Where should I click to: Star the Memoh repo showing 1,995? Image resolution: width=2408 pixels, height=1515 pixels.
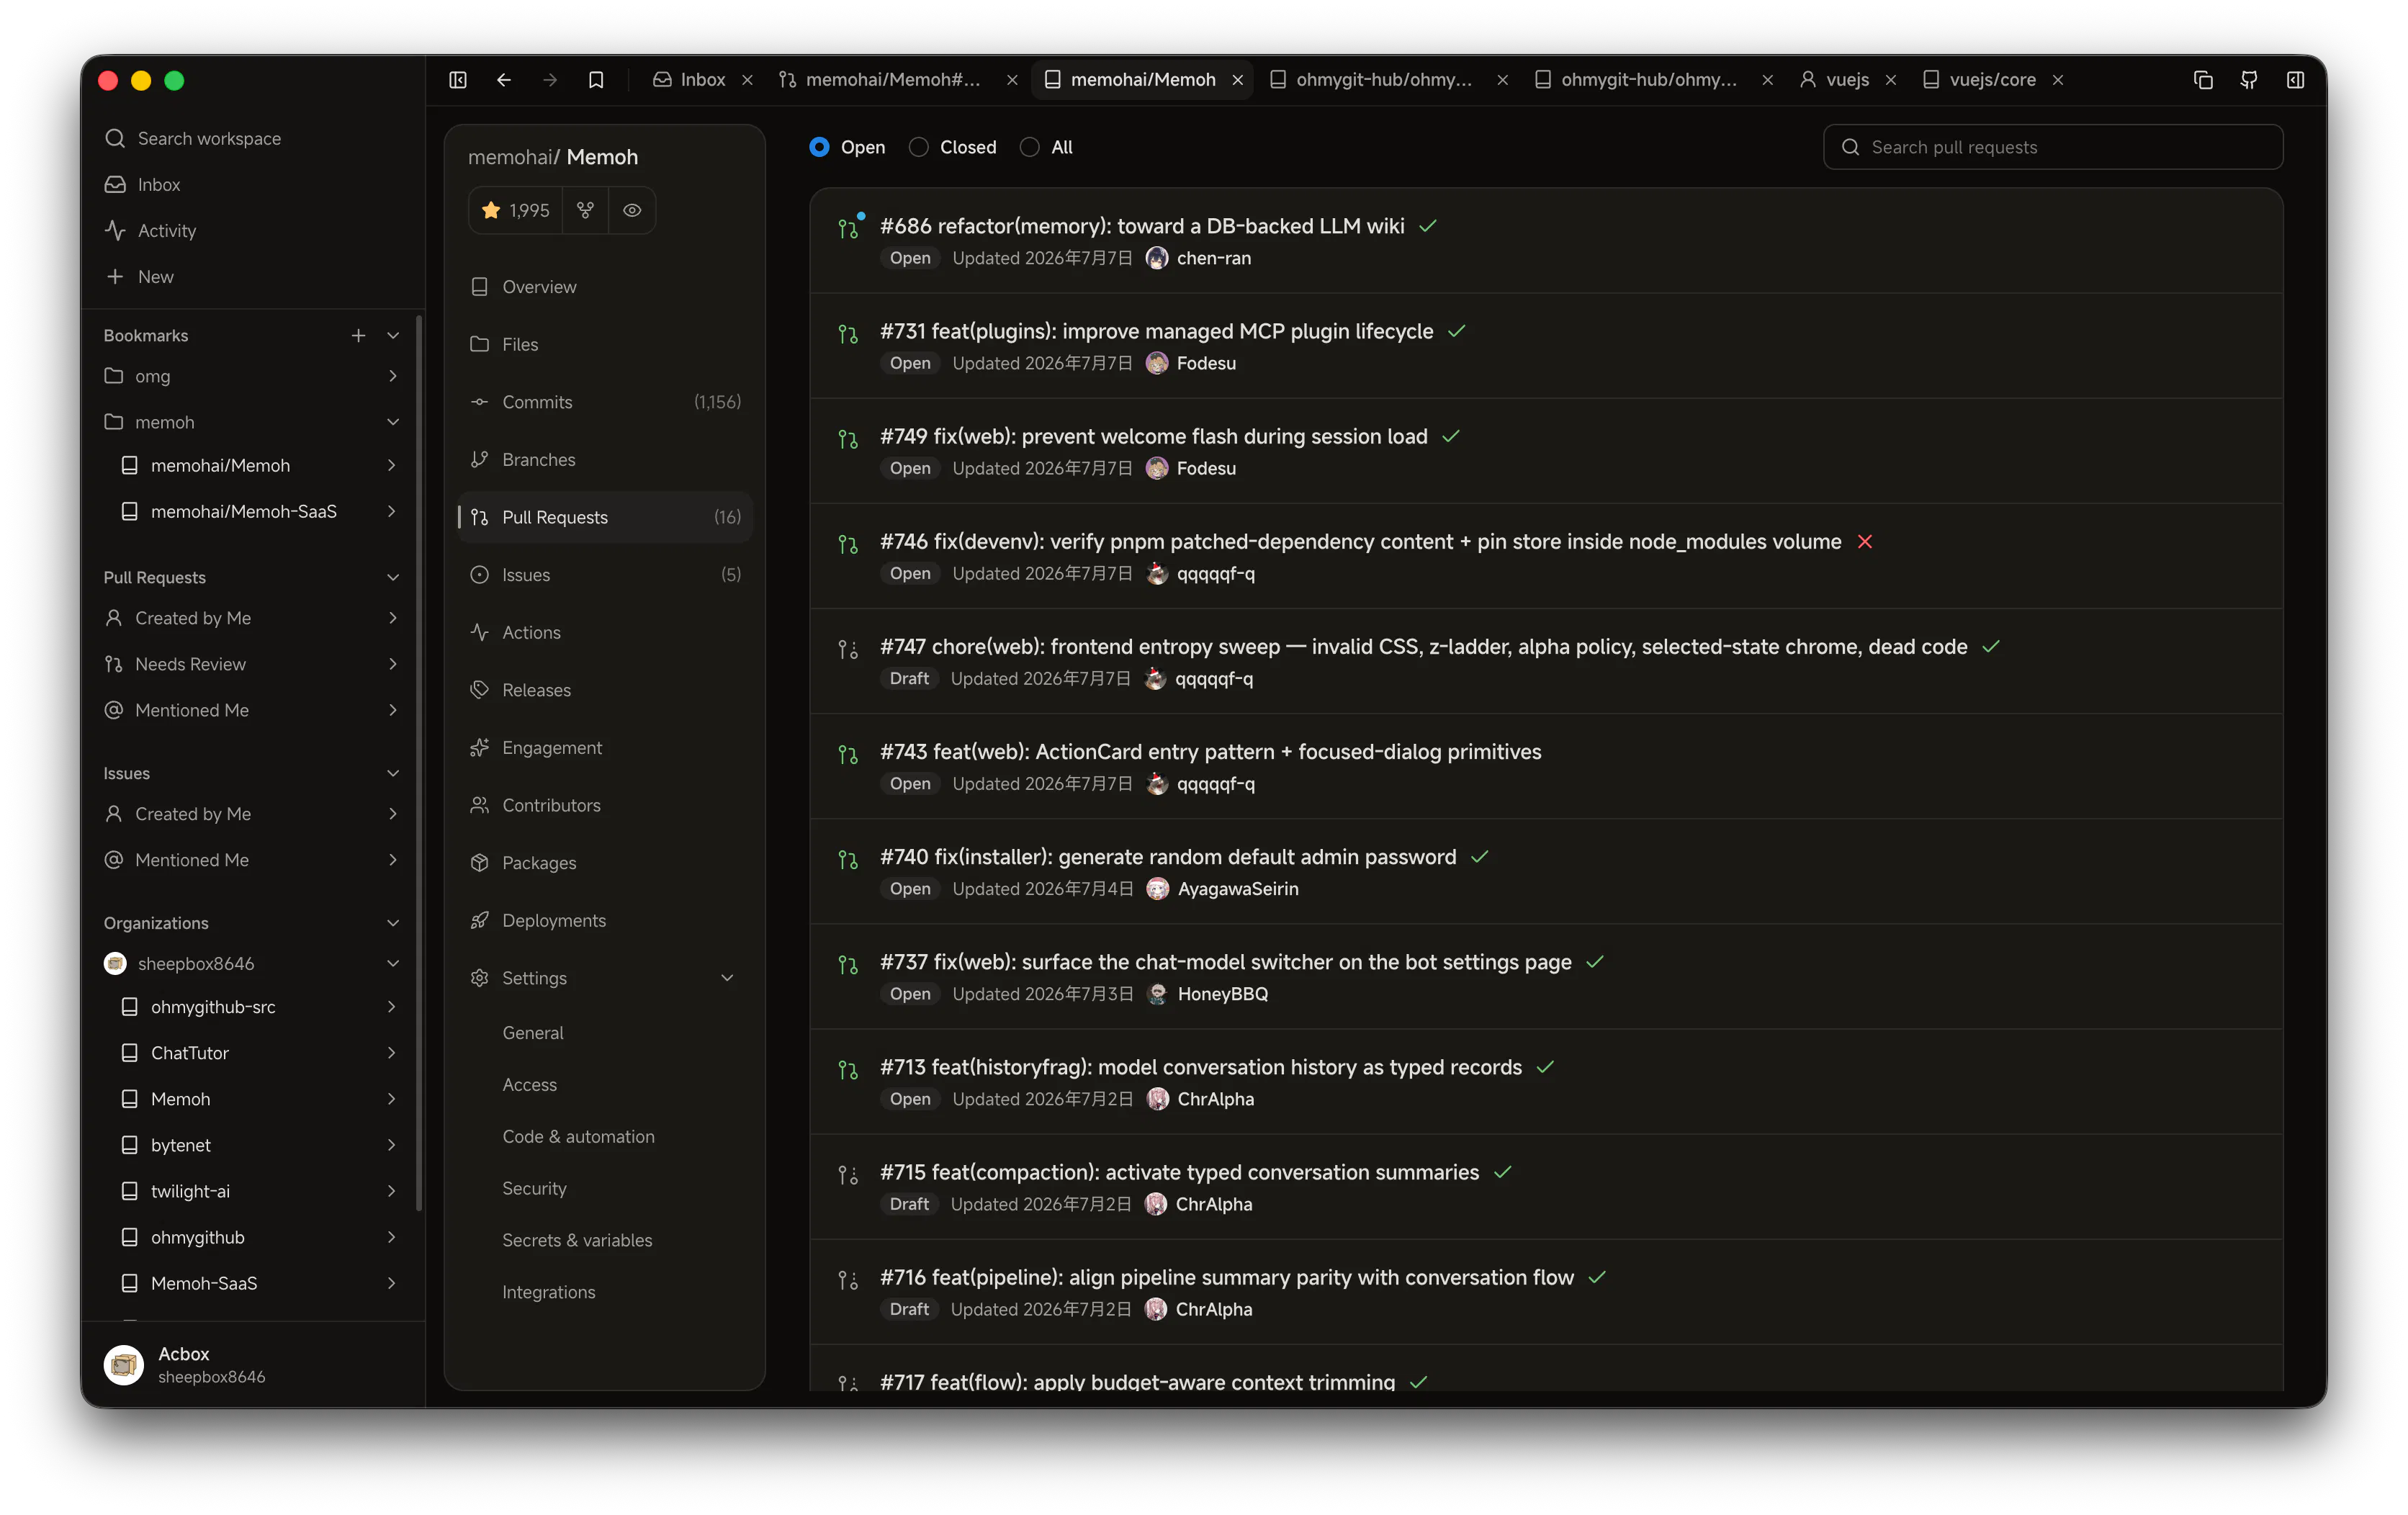(515, 210)
